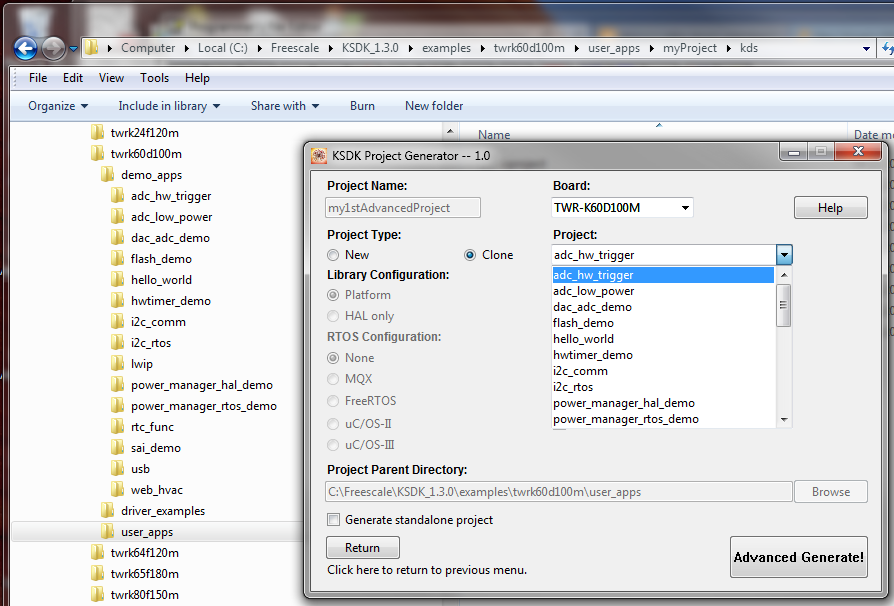Click the adc_hw_trigger folder icon in tree
Image resolution: width=894 pixels, height=606 pixels.
point(117,196)
